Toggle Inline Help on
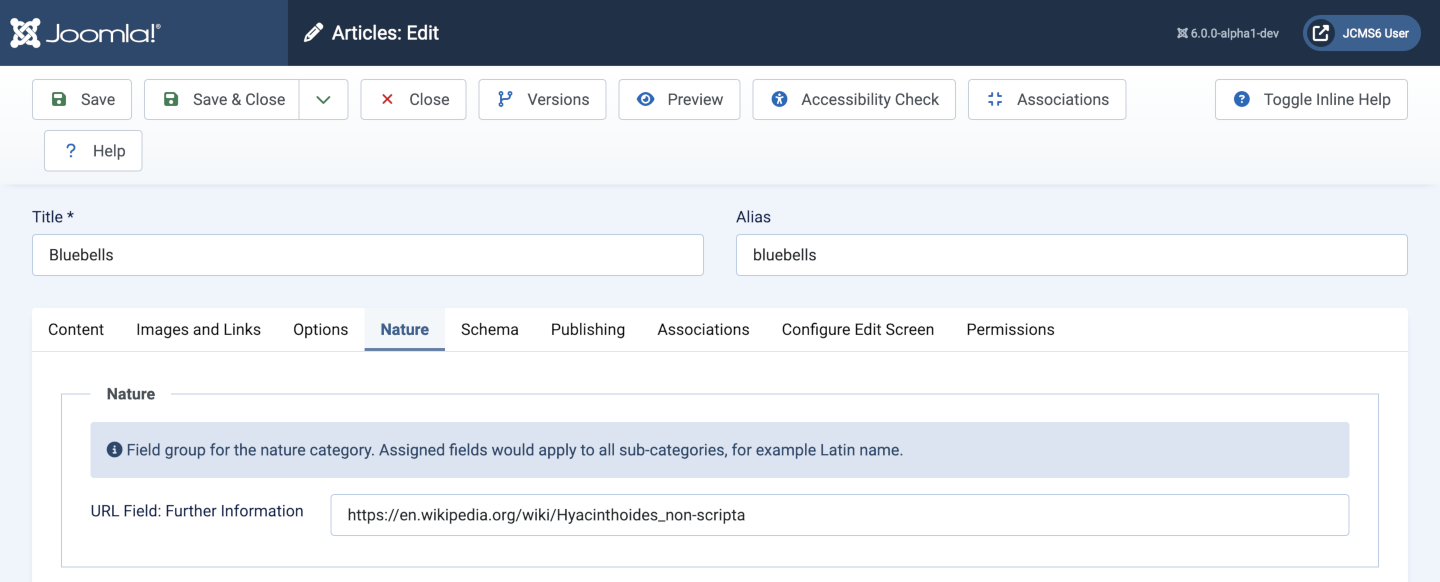1440x582 pixels. 1310,99
